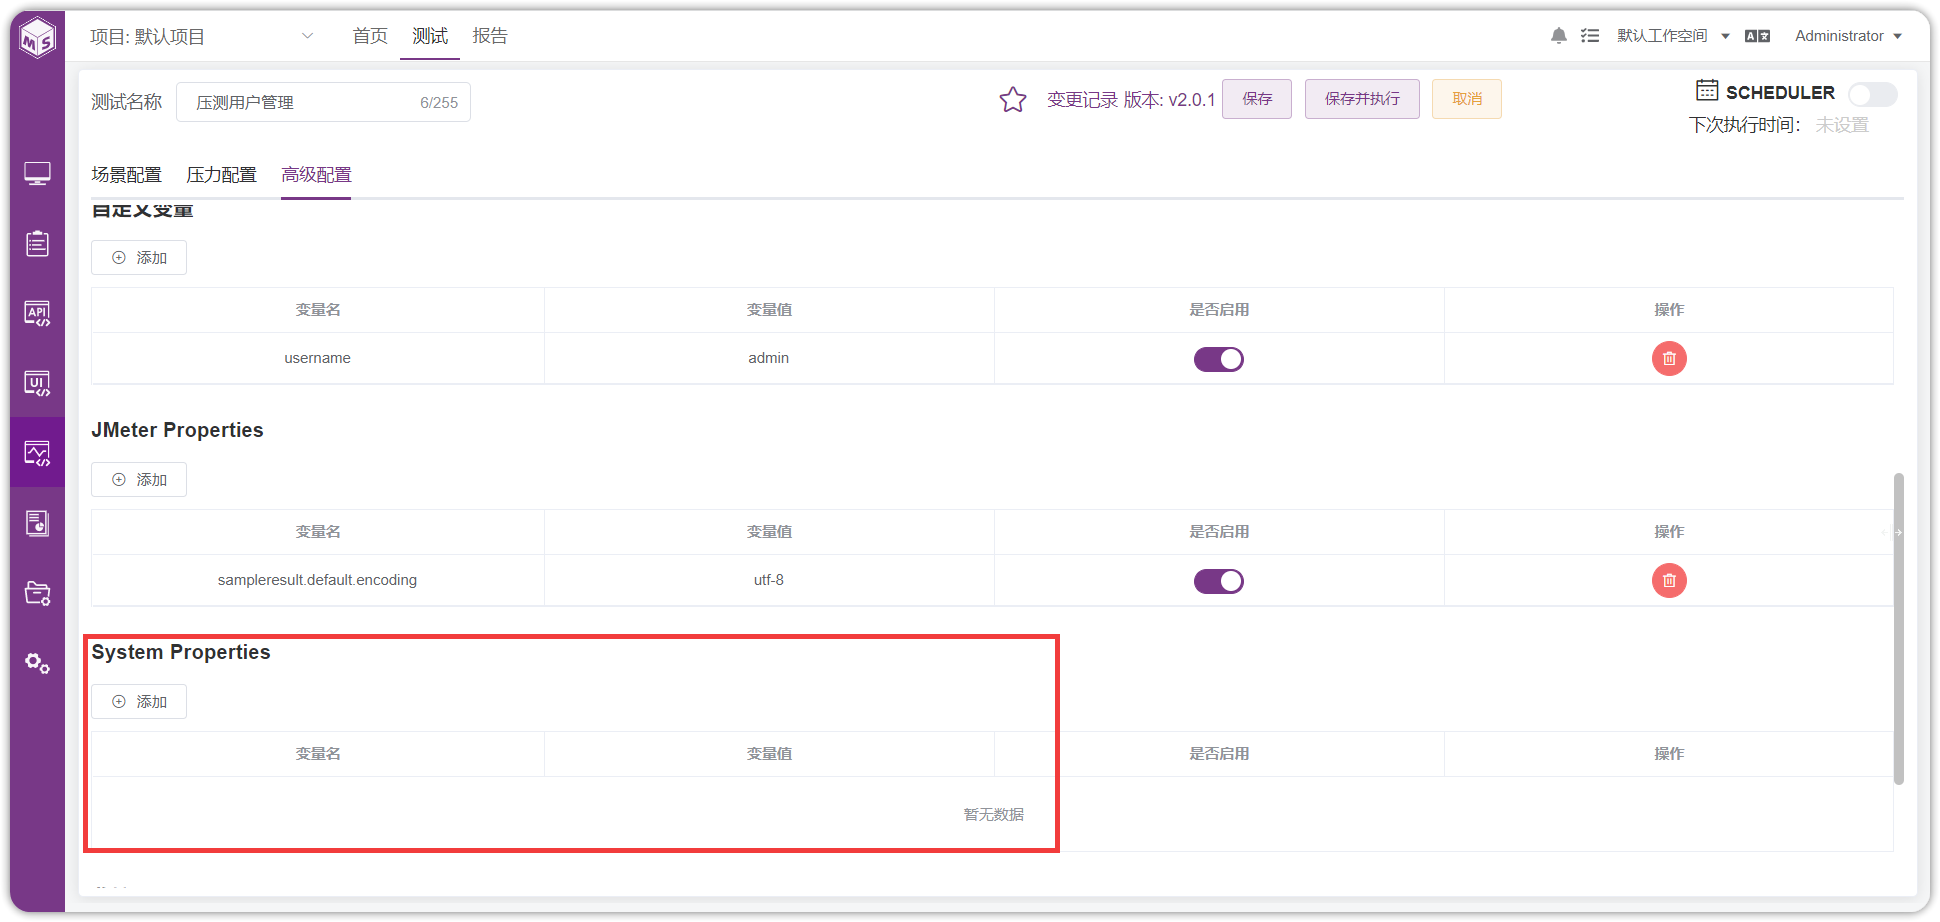Click the 保存并执行 button
The width and height of the screenshot is (1940, 922).
point(1362,99)
